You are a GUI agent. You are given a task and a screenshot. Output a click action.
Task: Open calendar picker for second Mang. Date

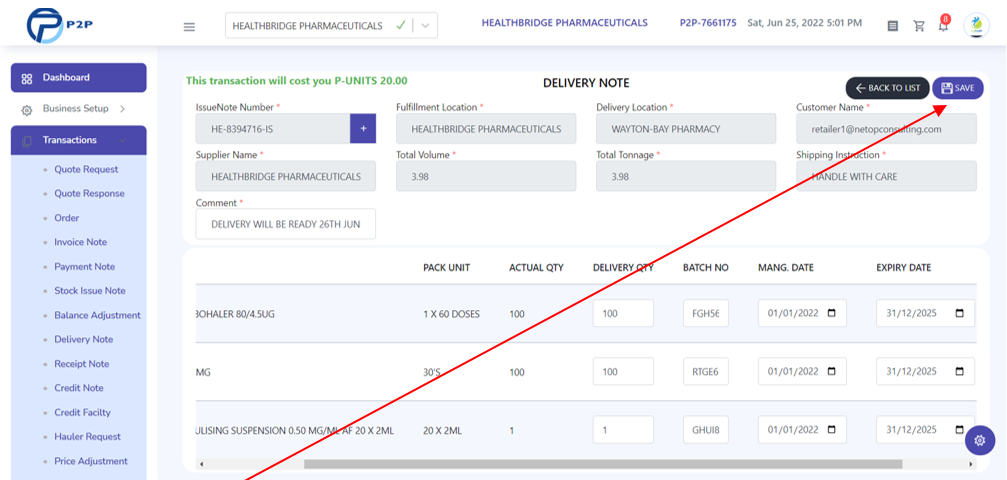pyautogui.click(x=832, y=371)
